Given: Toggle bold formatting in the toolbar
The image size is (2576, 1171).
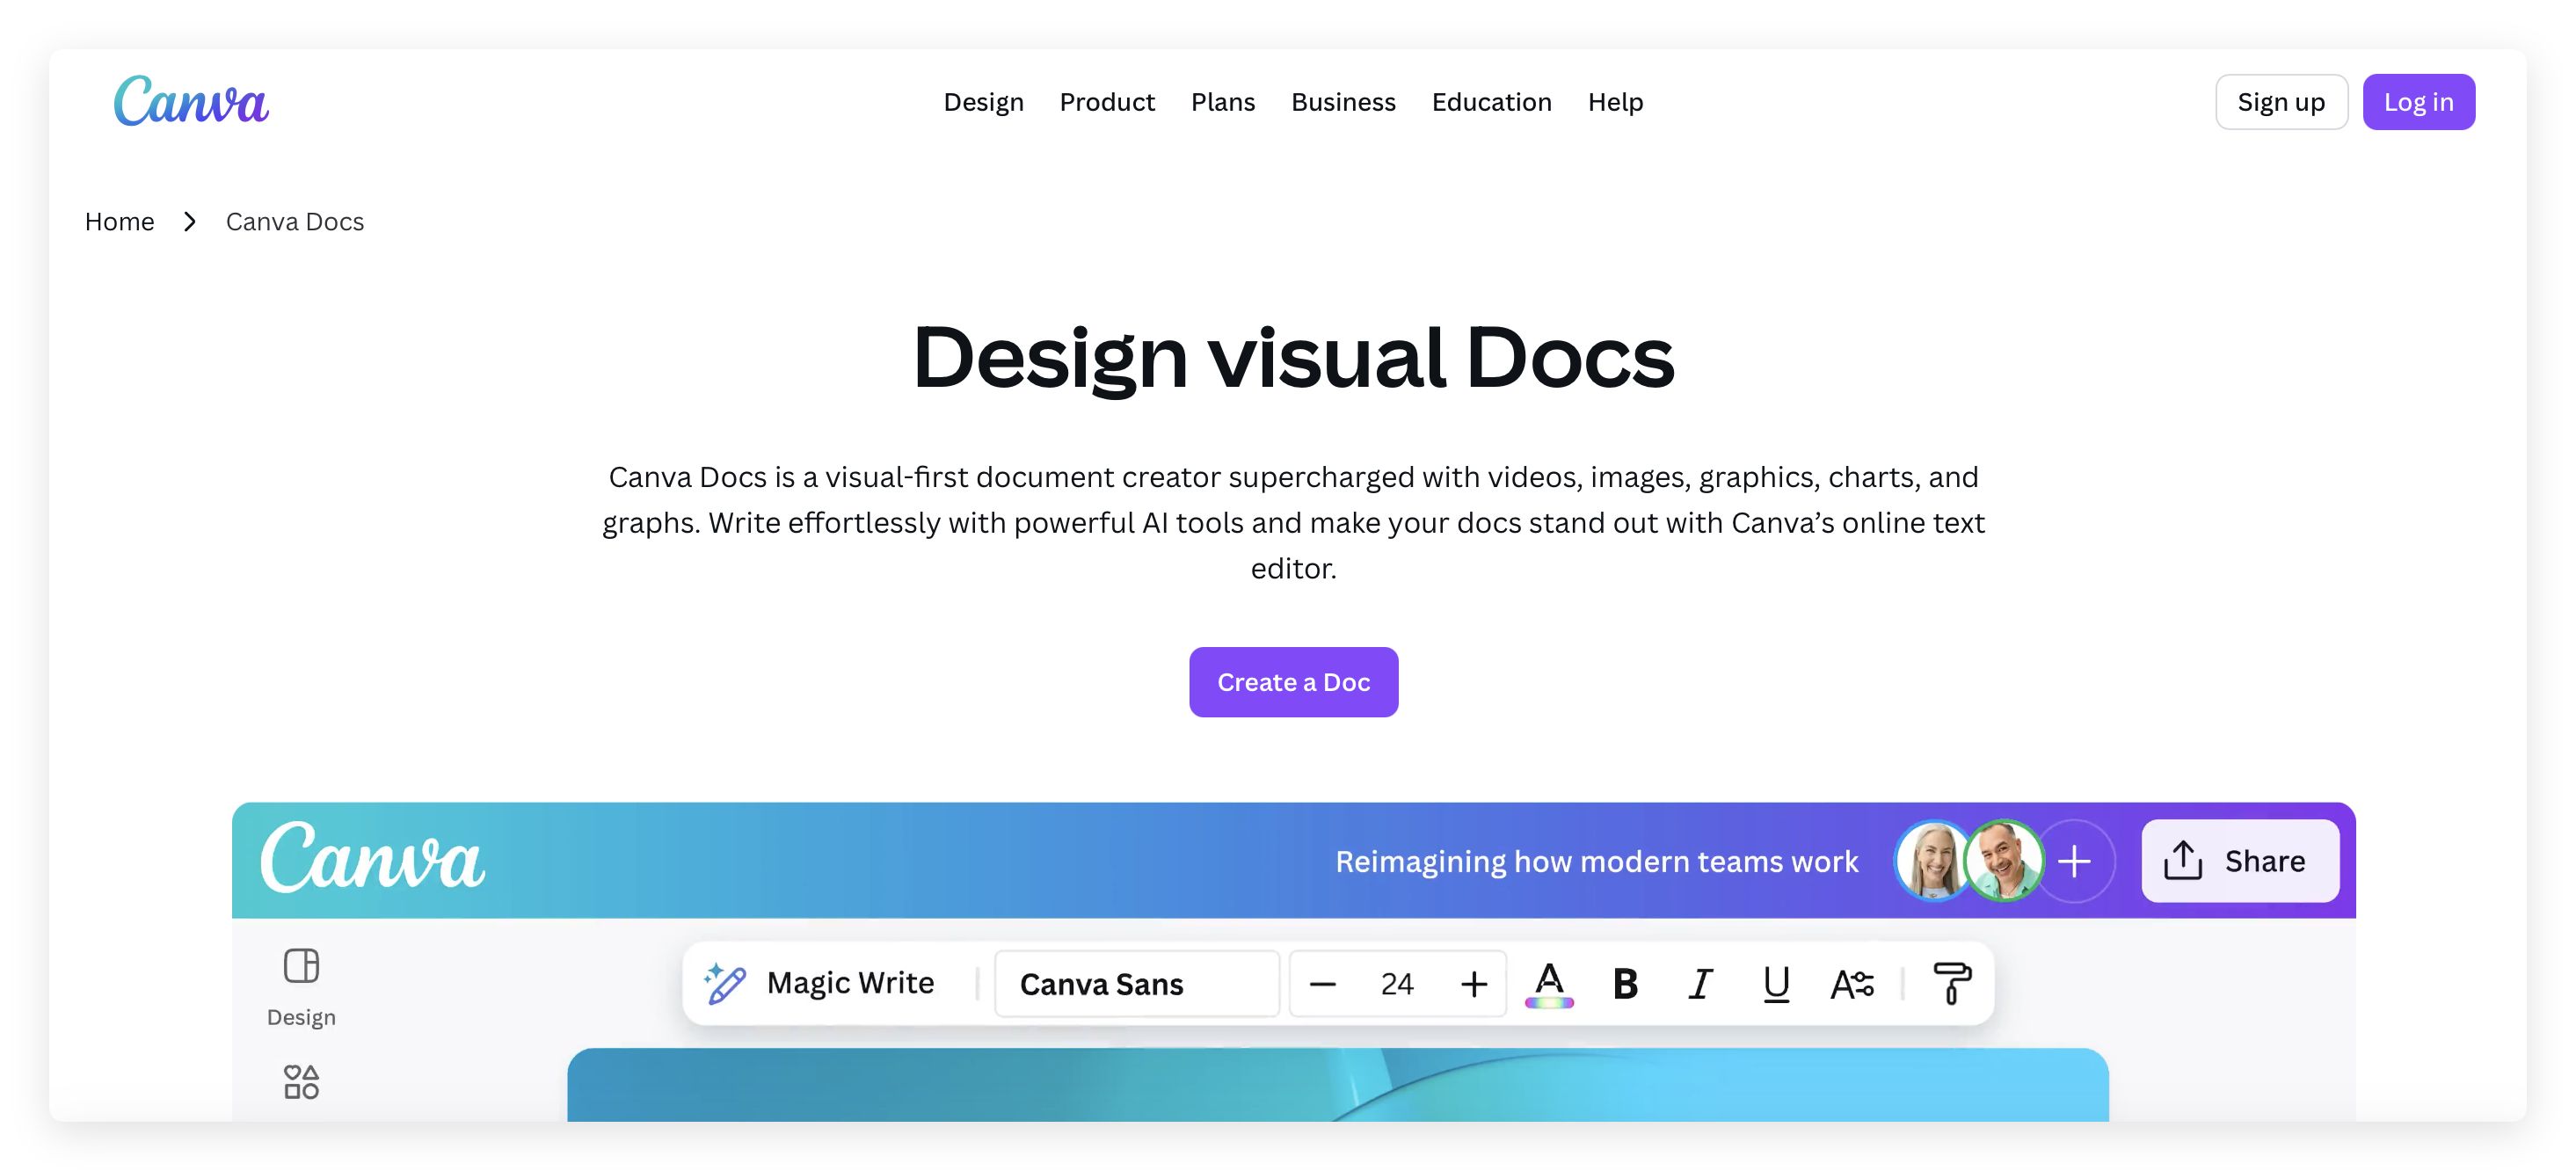Looking at the screenshot, I should [1625, 984].
